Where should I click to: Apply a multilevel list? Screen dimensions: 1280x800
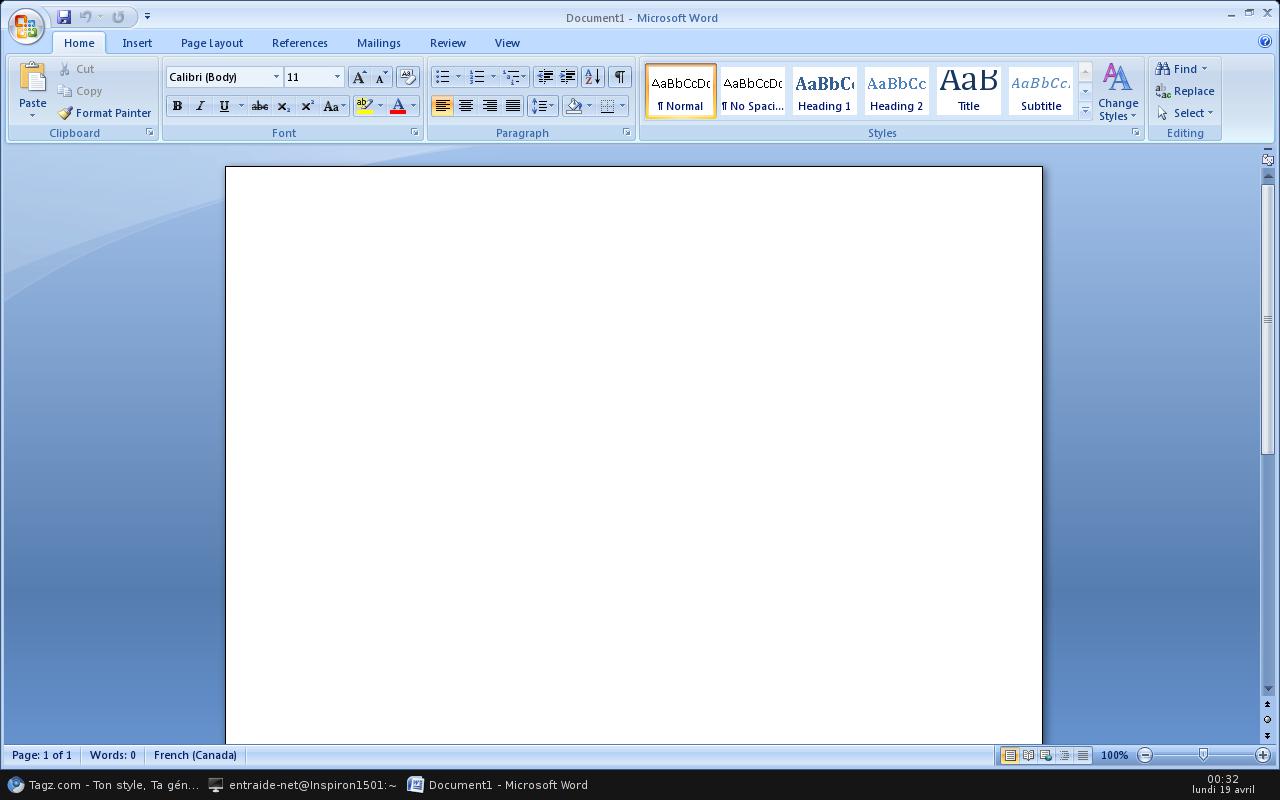point(511,77)
